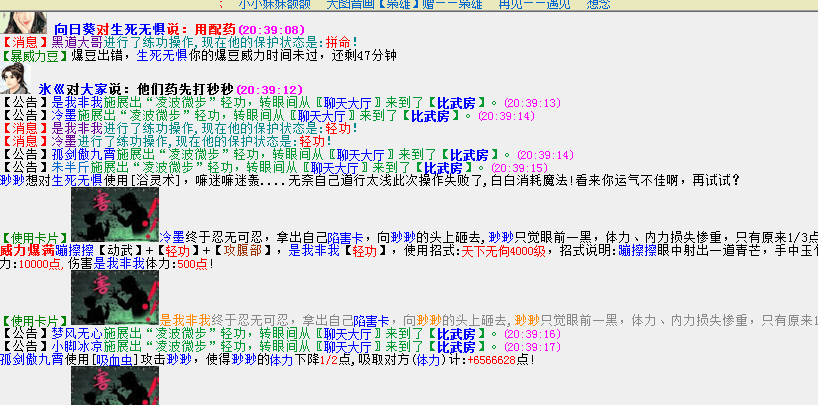Select 生死无惧 name in the 爆豆 message
Image resolution: width=818 pixels, height=405 pixels.
pyautogui.click(x=162, y=56)
